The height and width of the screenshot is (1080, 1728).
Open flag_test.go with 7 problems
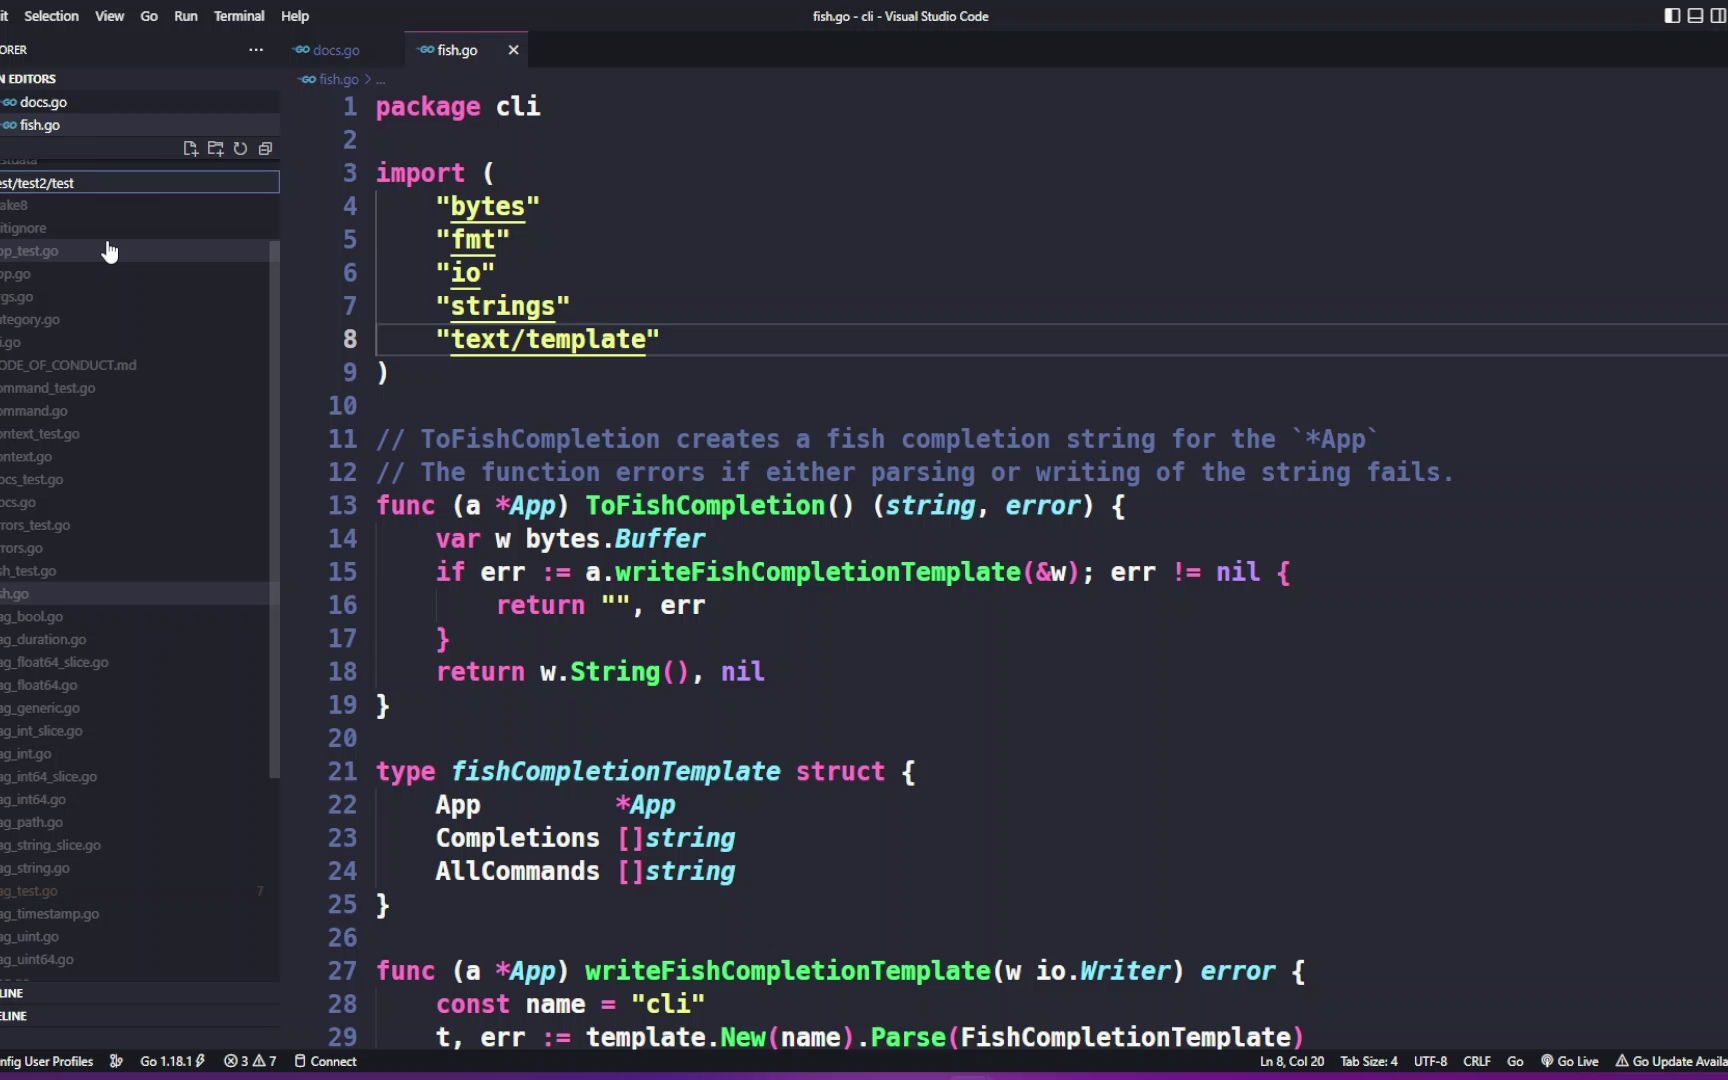[135, 891]
